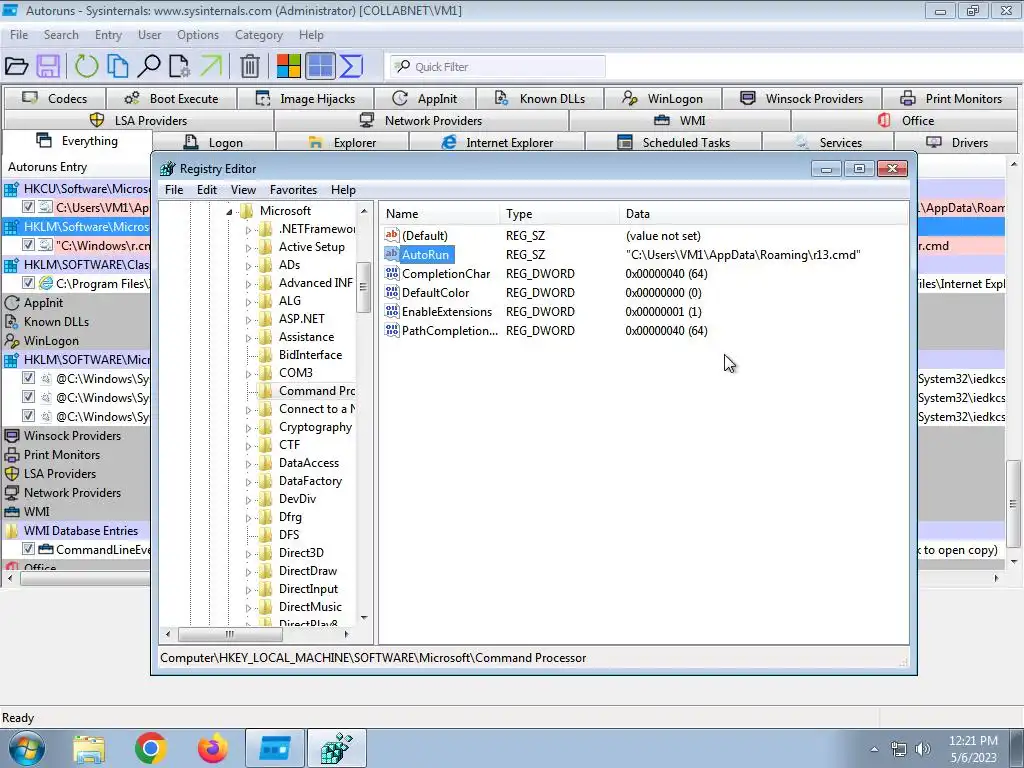Select the DefaultColor DWORD icon
The image size is (1024, 768).
392,292
